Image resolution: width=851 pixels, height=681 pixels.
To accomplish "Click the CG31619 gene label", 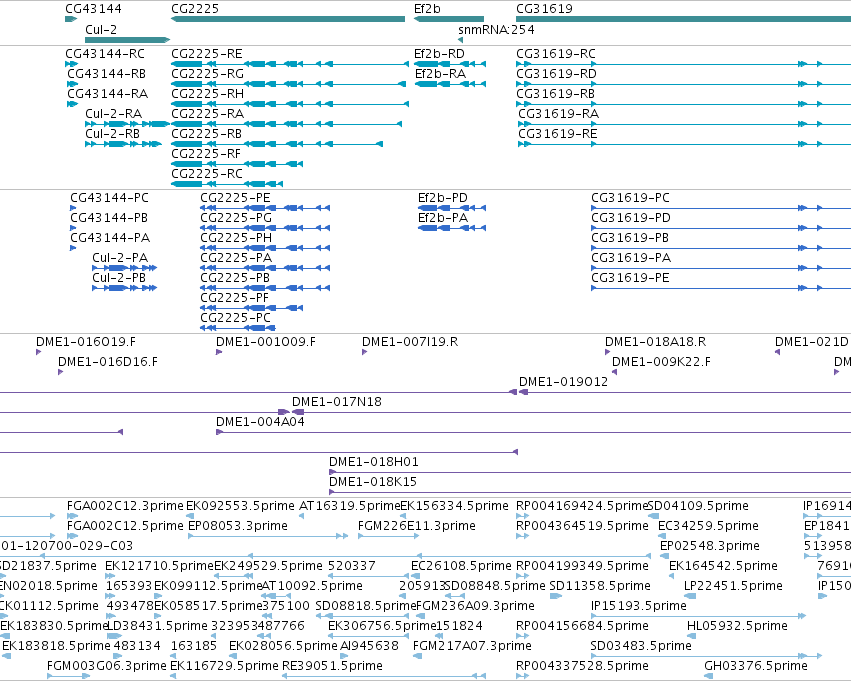I will click(544, 9).
